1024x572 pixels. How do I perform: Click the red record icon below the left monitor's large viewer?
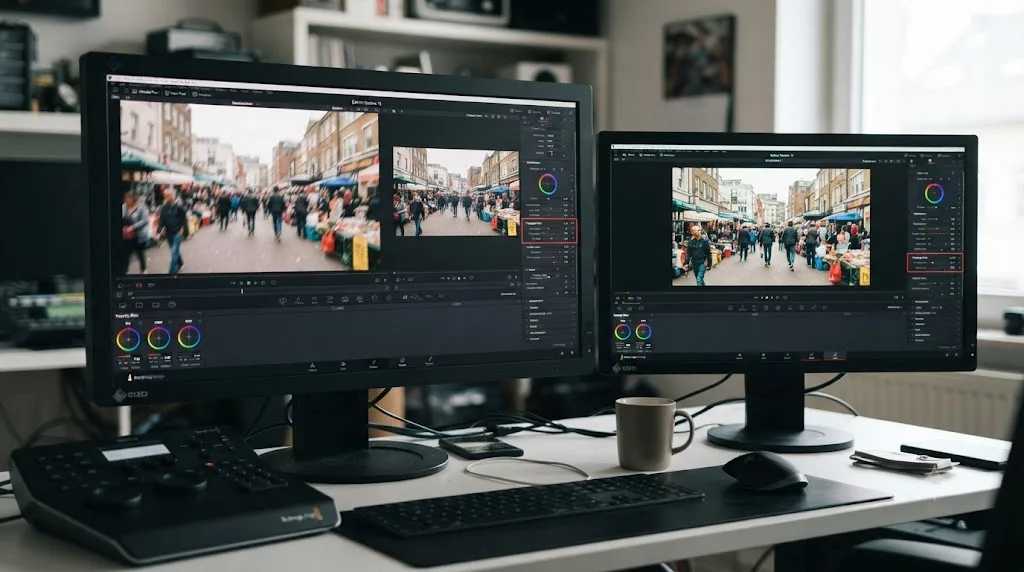point(138,285)
